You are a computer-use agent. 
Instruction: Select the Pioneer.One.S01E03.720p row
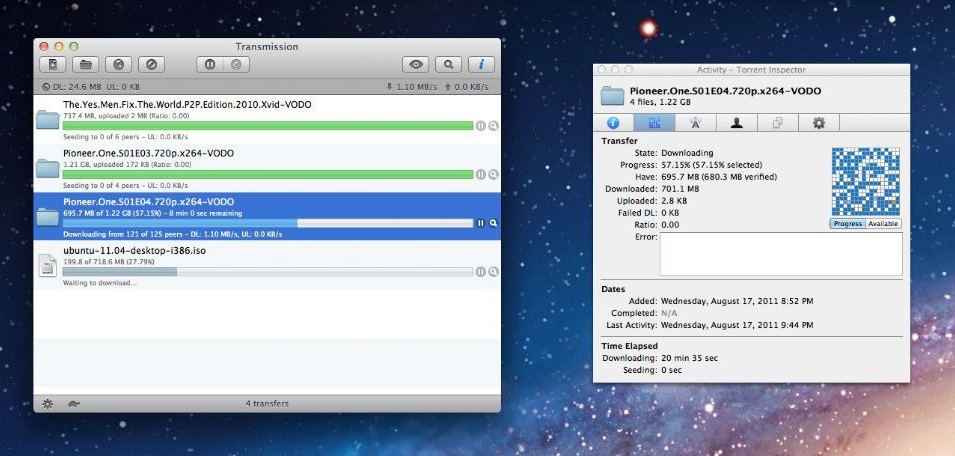pyautogui.click(x=267, y=168)
